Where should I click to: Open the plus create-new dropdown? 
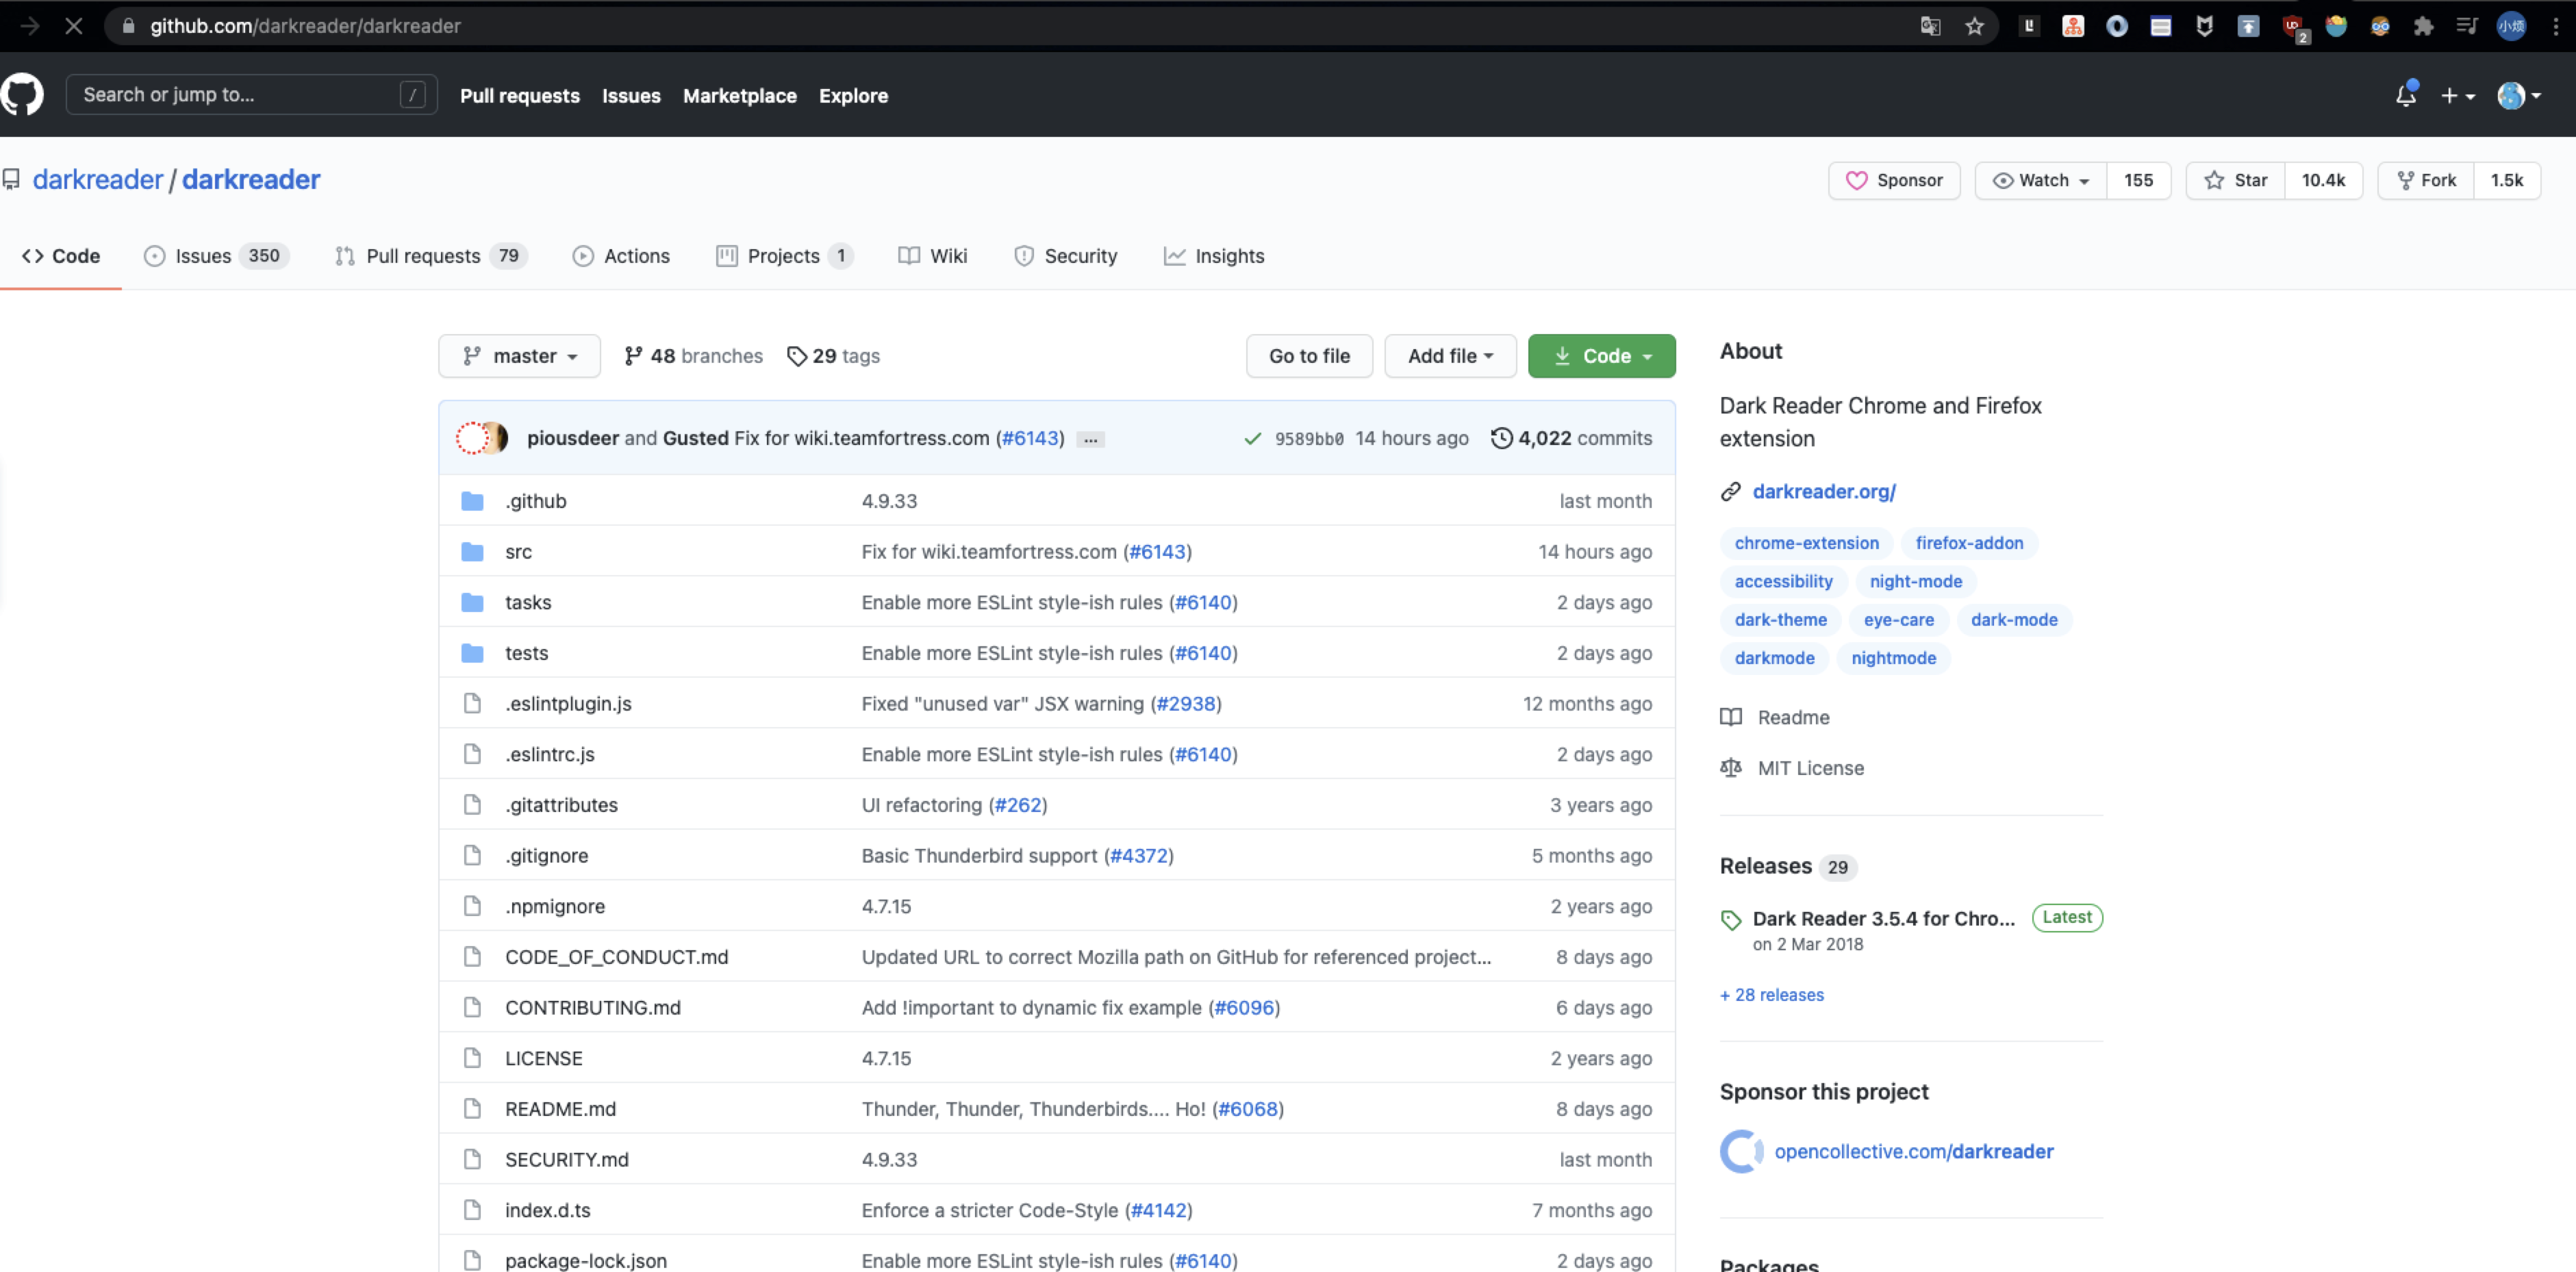pos(2457,96)
